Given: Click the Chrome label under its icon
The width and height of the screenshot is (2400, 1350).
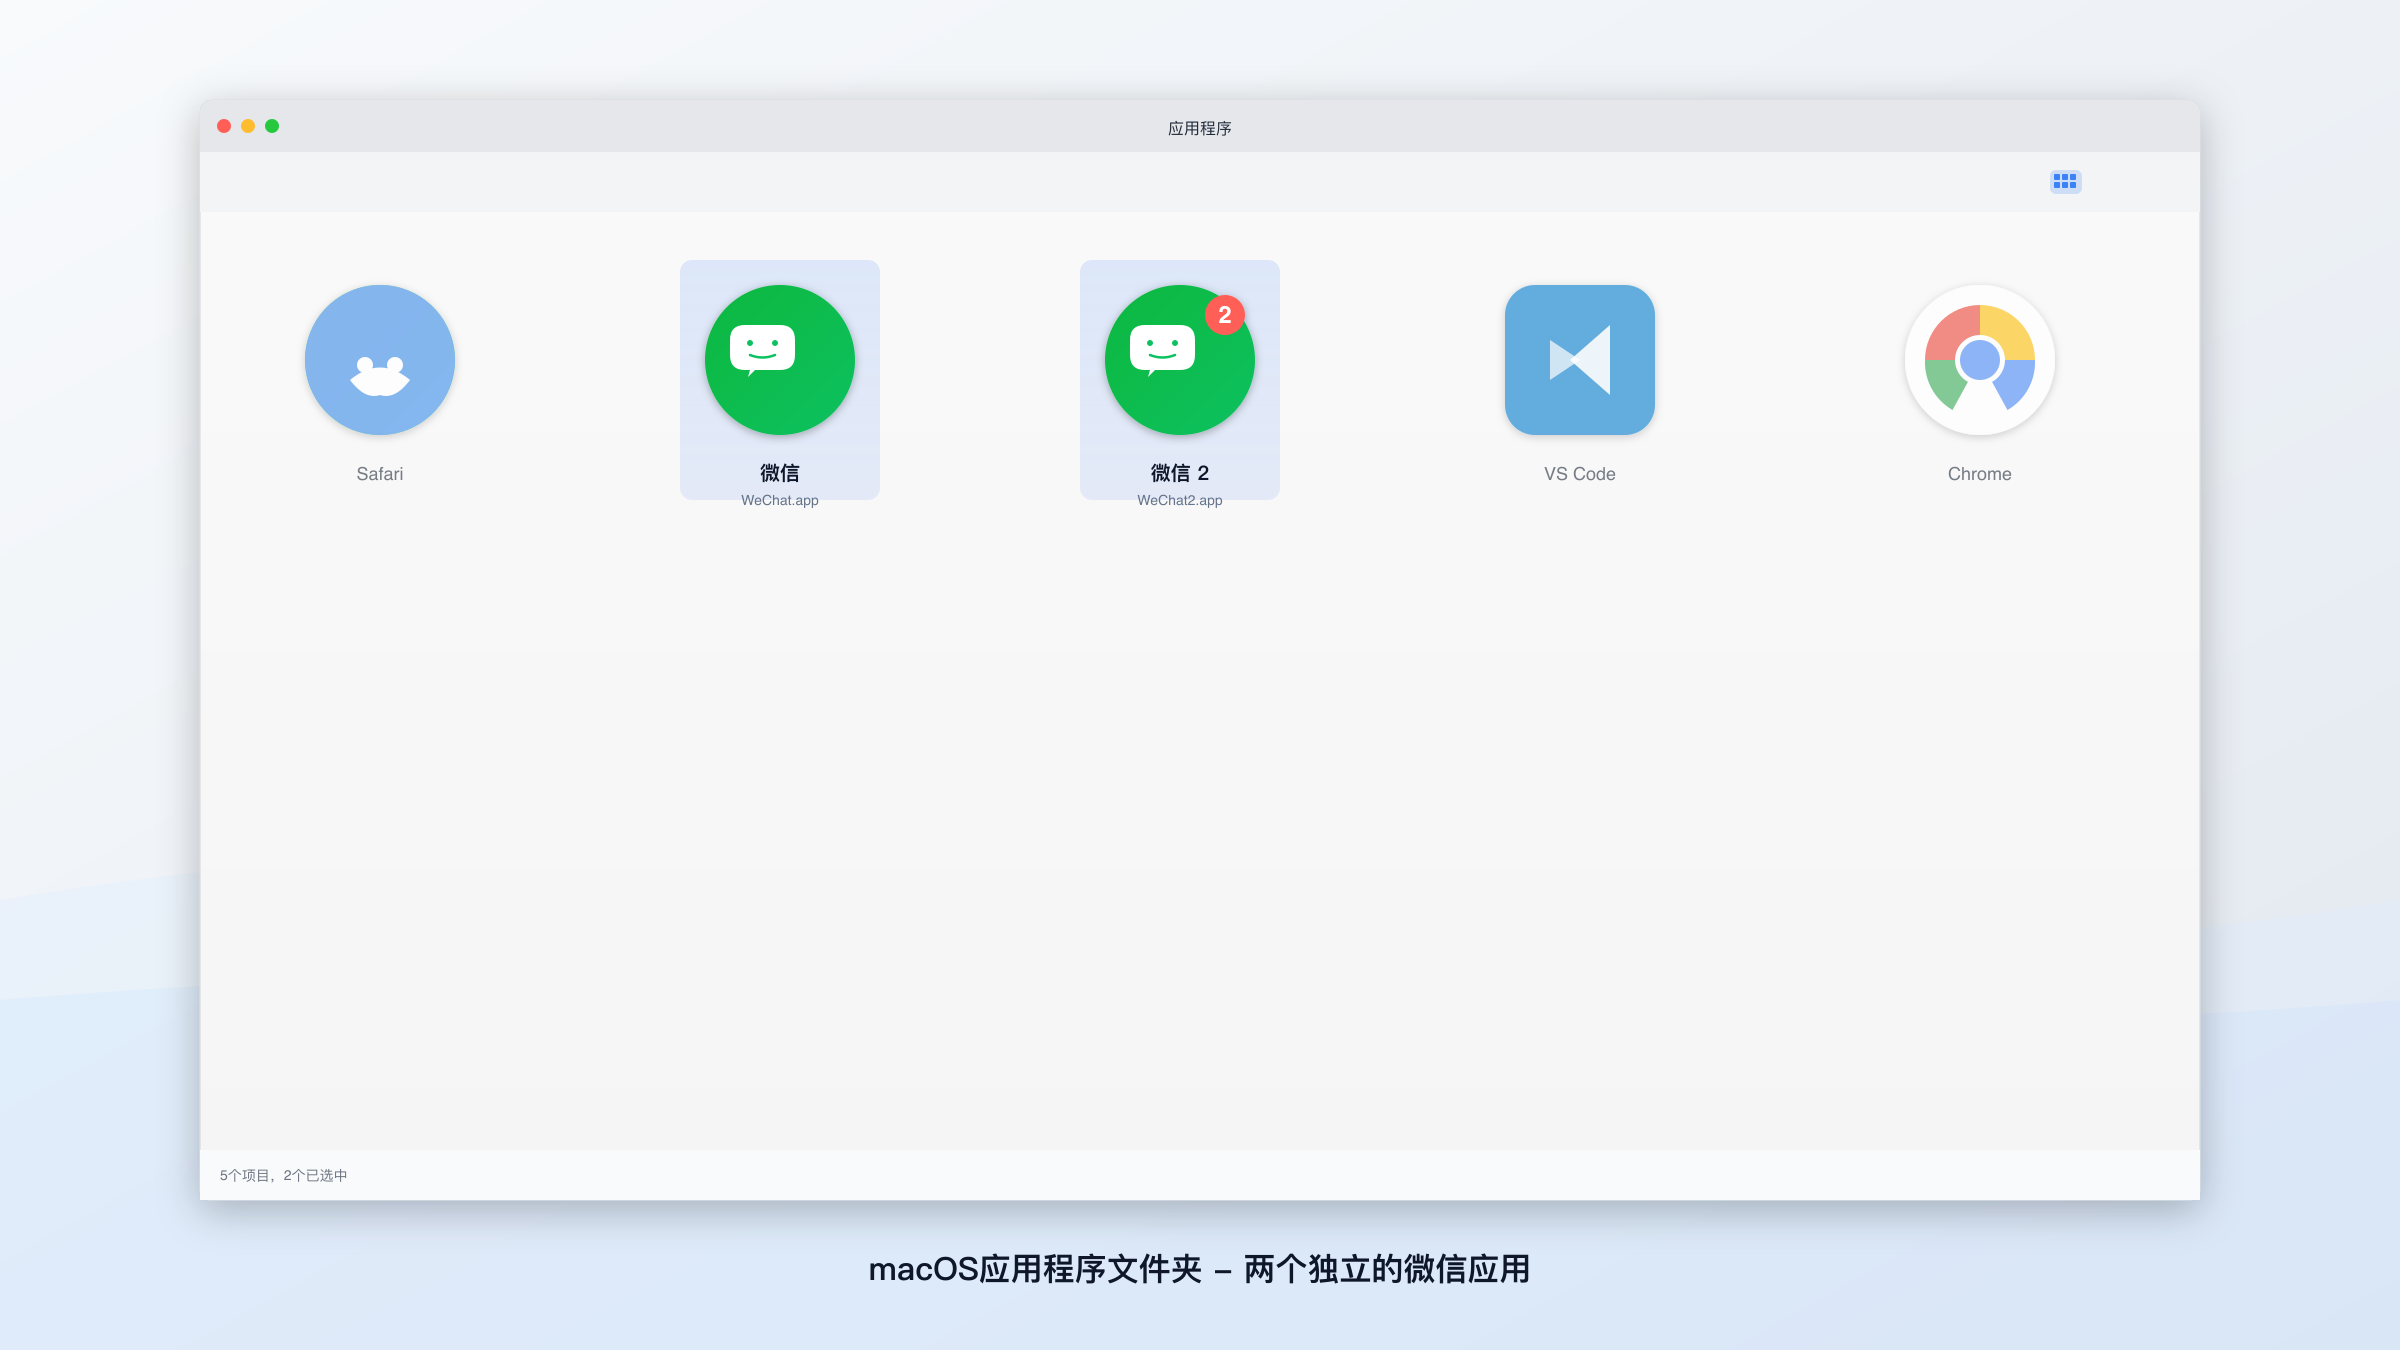Looking at the screenshot, I should [1979, 473].
